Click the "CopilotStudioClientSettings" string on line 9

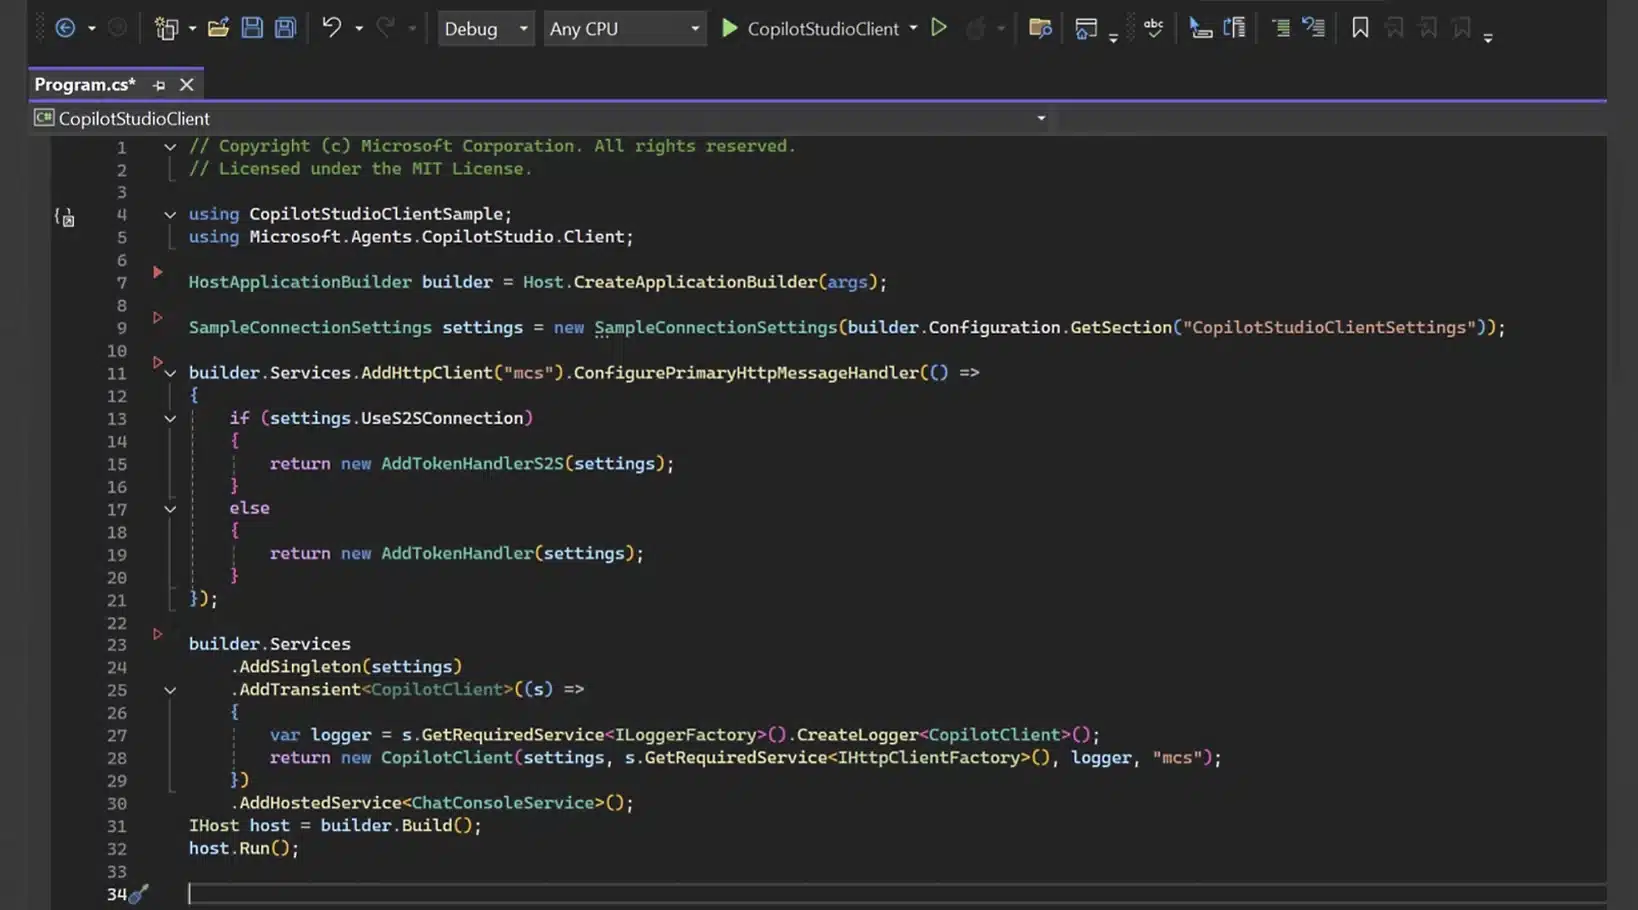click(1330, 327)
